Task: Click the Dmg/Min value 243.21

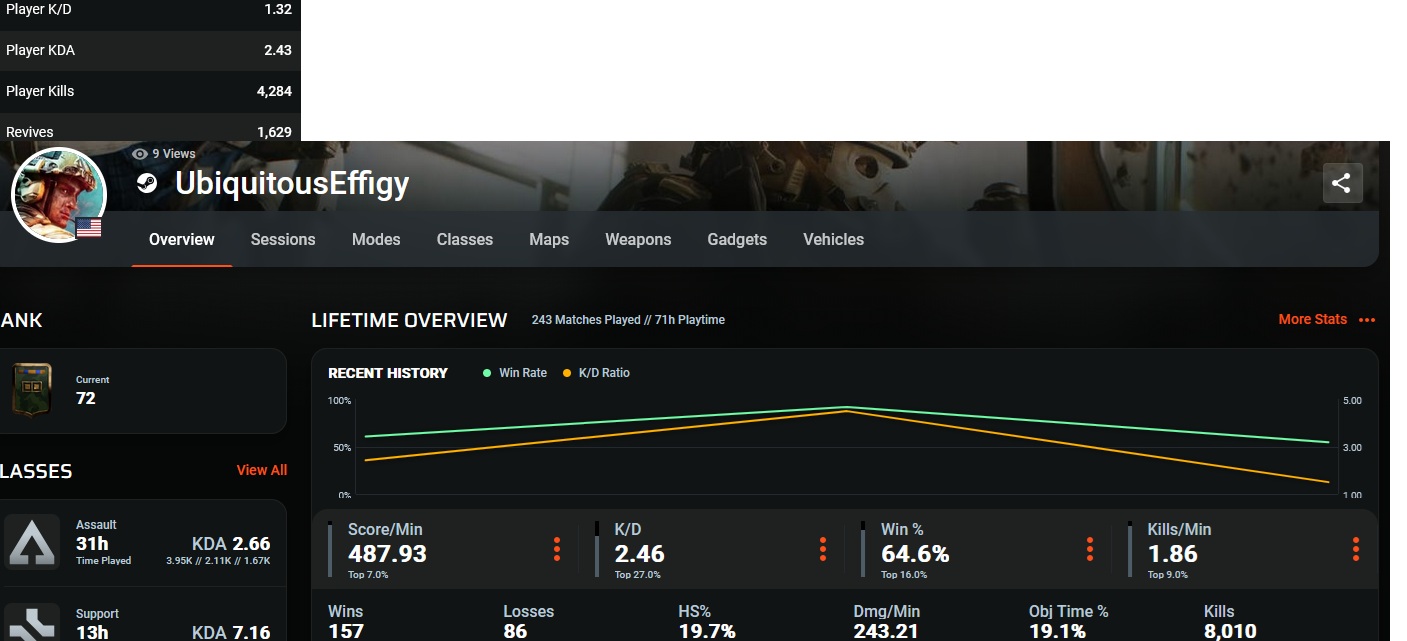Action: pyautogui.click(x=886, y=631)
